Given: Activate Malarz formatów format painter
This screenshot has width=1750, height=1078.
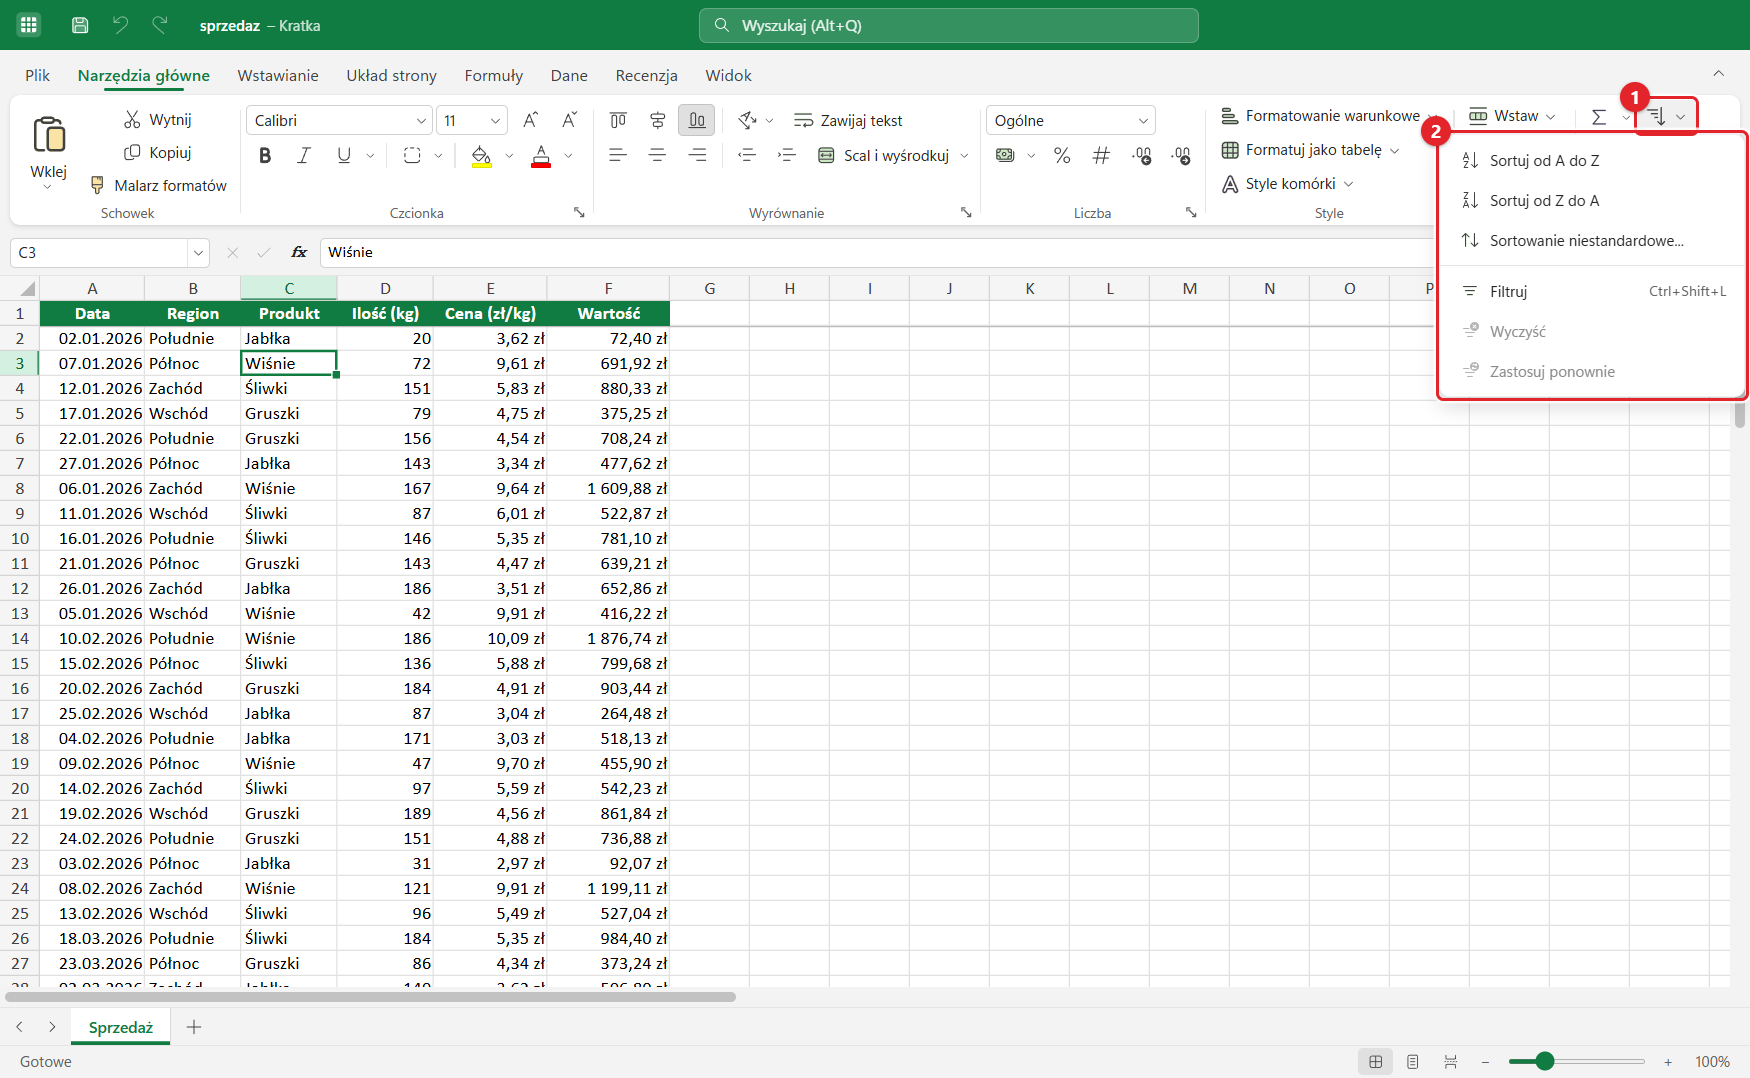Looking at the screenshot, I should (x=159, y=186).
